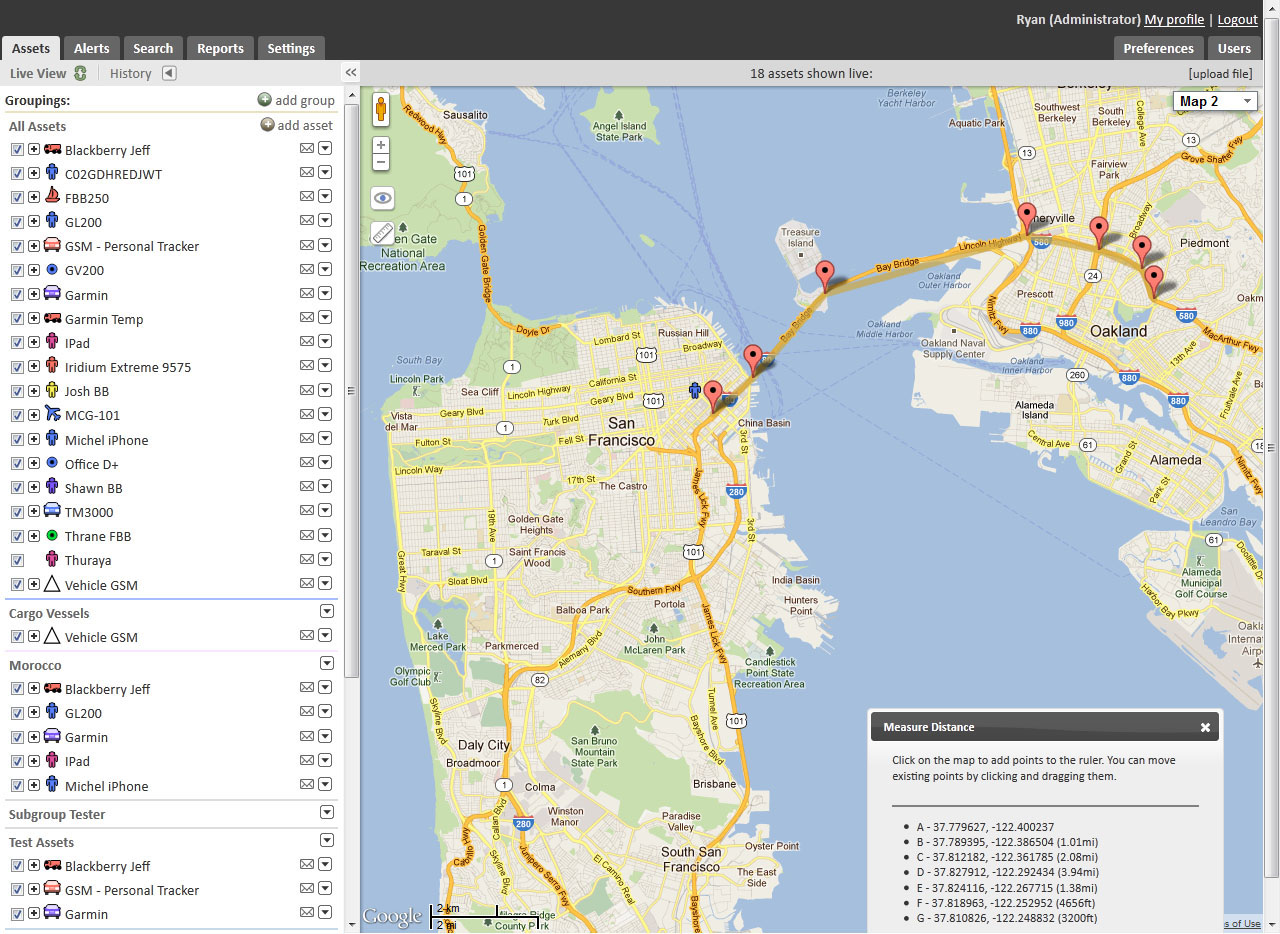Expand the plus box next to Garmin Temp
Image resolution: width=1280 pixels, height=934 pixels.
click(x=34, y=318)
